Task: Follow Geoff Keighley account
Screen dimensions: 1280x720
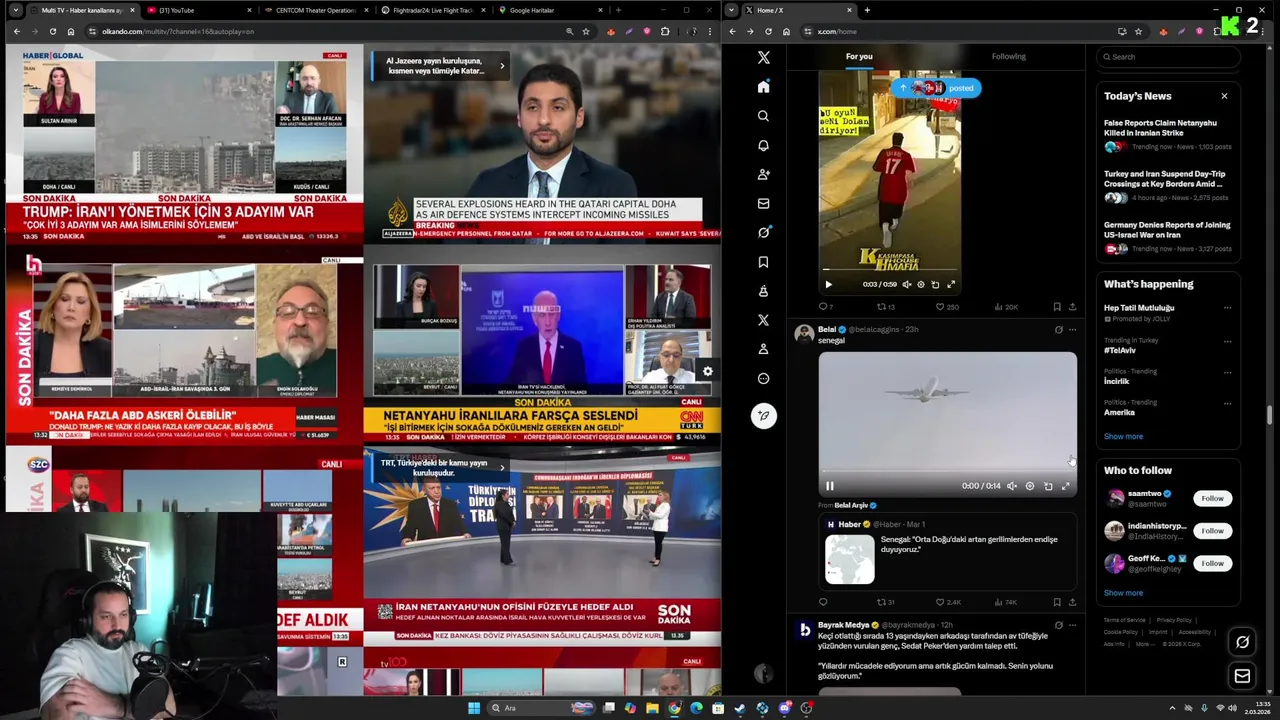Action: pos(1212,563)
